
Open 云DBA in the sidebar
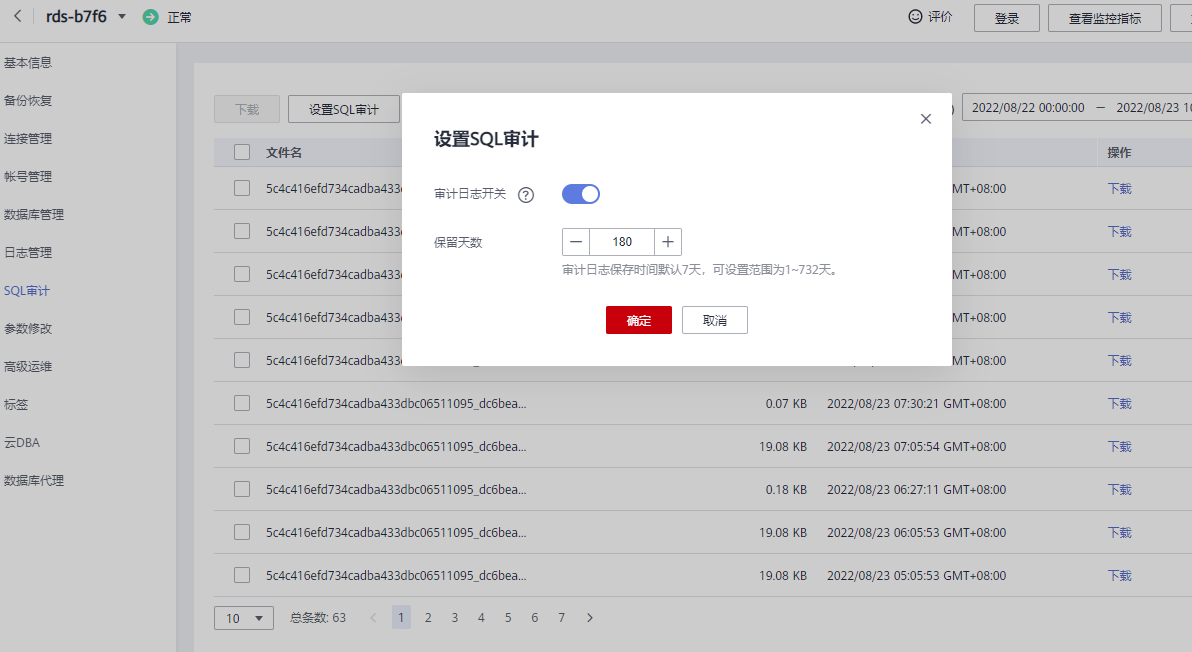22,442
